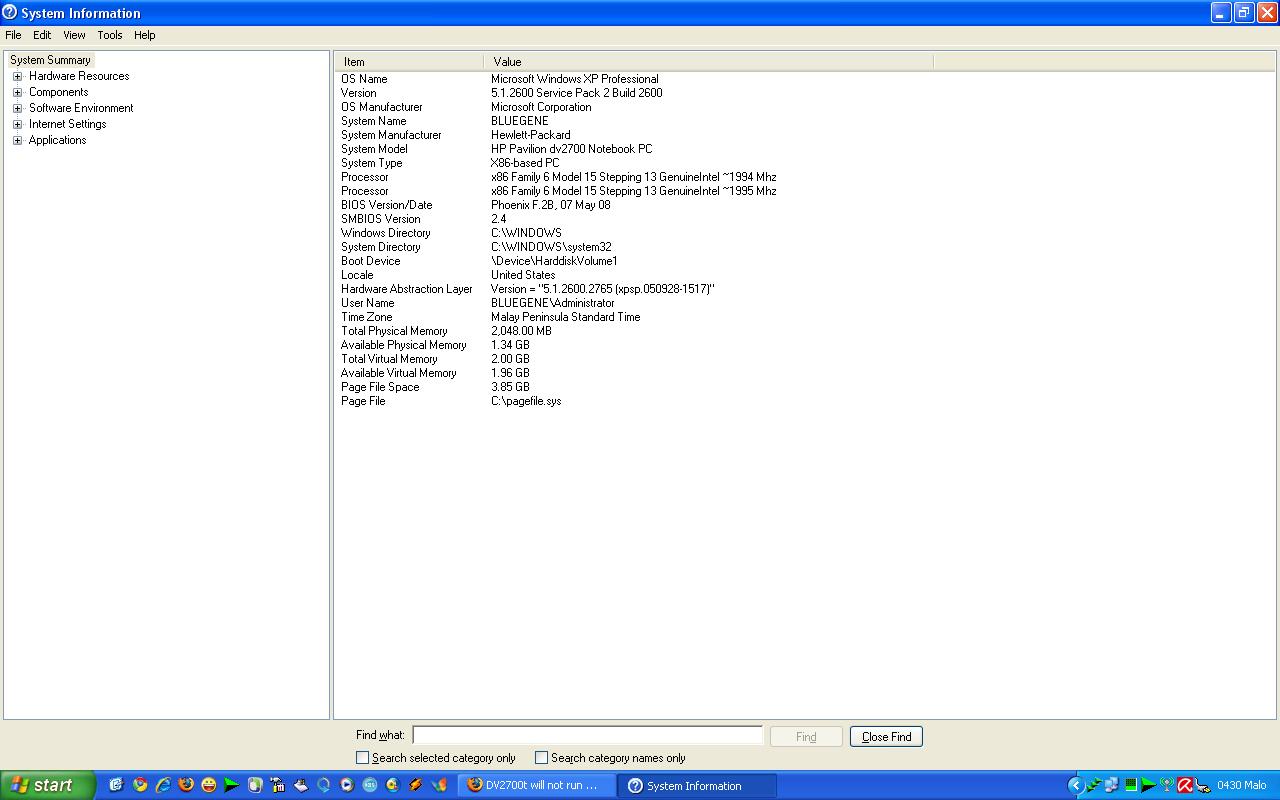Select the 'BIOS Version/Date' row
The width and height of the screenshot is (1280, 800).
(386, 205)
